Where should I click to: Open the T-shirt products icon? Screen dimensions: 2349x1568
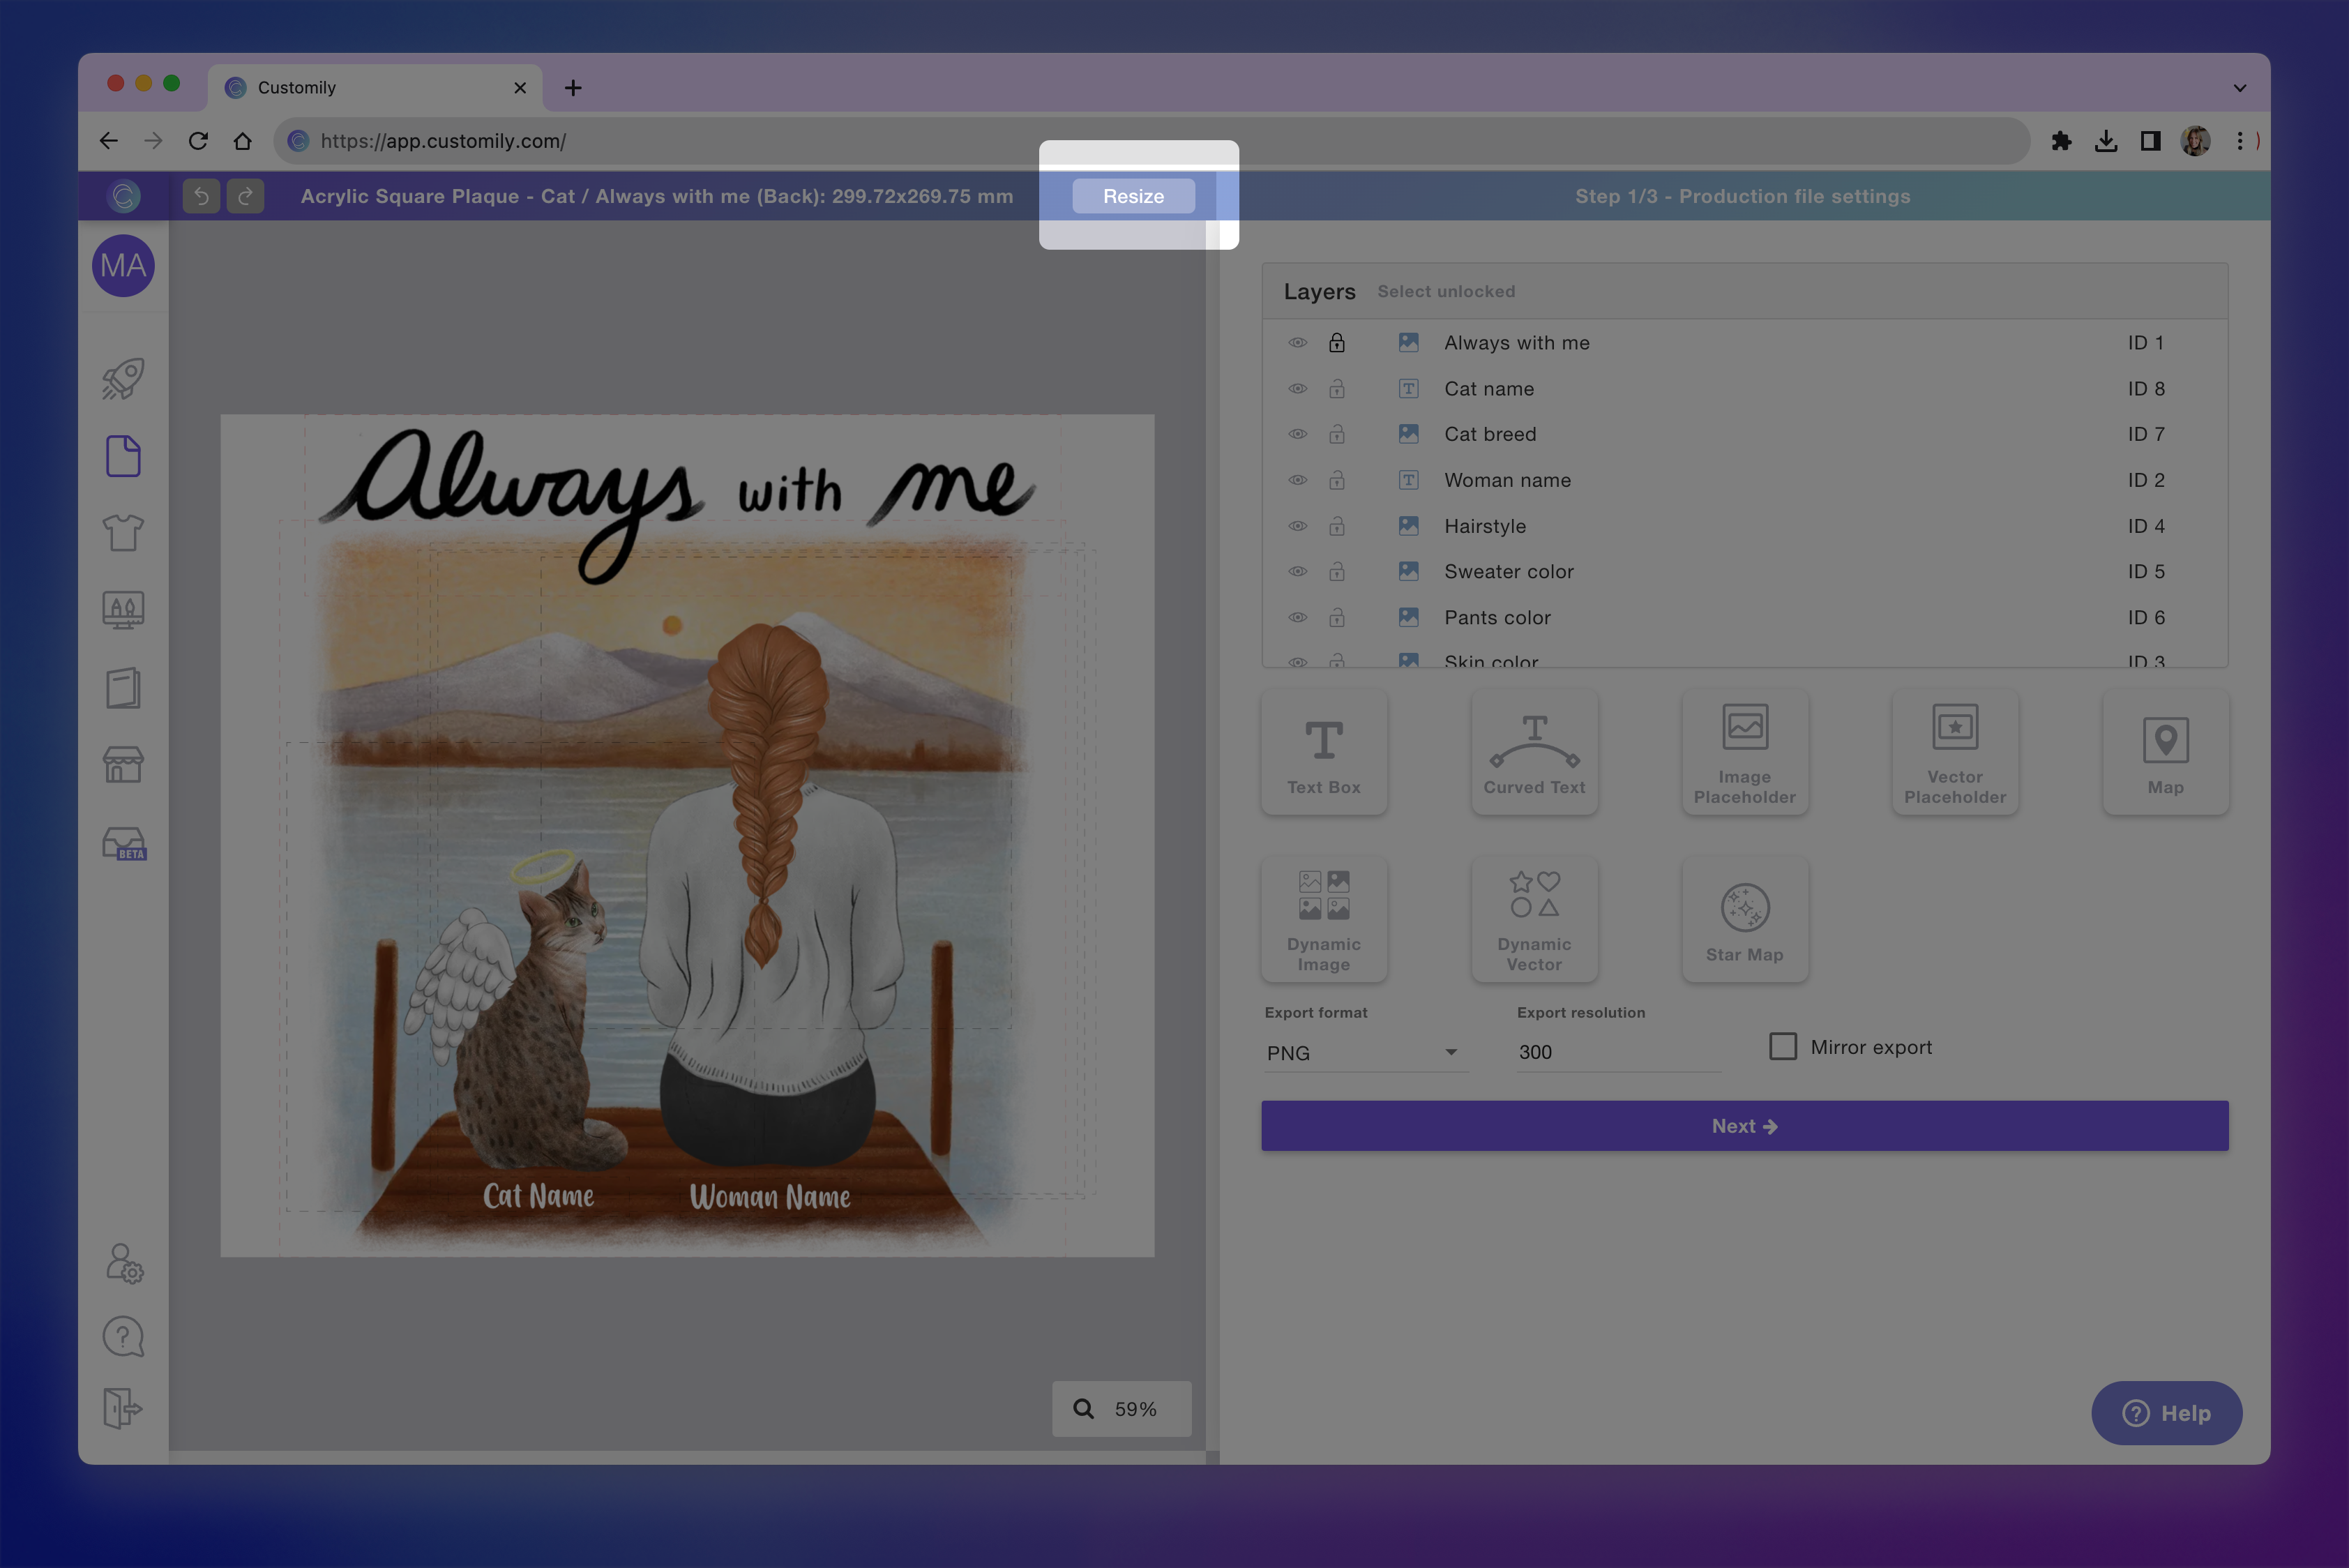click(x=123, y=533)
